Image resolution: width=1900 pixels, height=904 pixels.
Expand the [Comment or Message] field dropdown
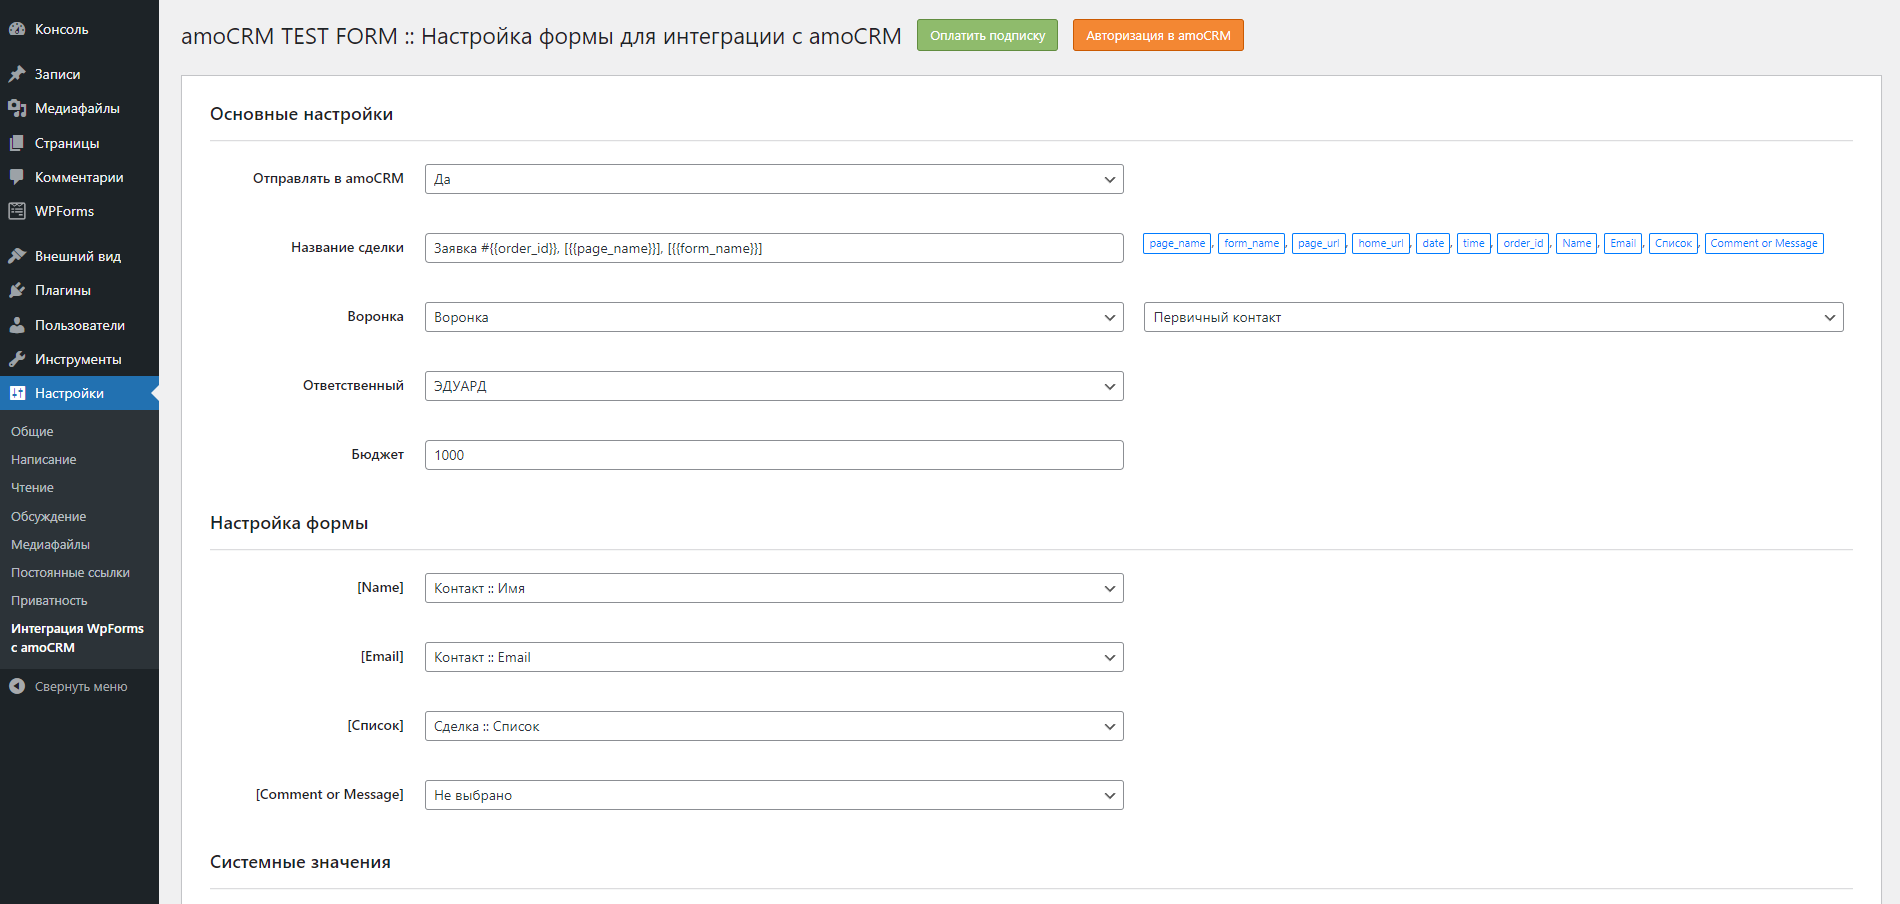(773, 795)
